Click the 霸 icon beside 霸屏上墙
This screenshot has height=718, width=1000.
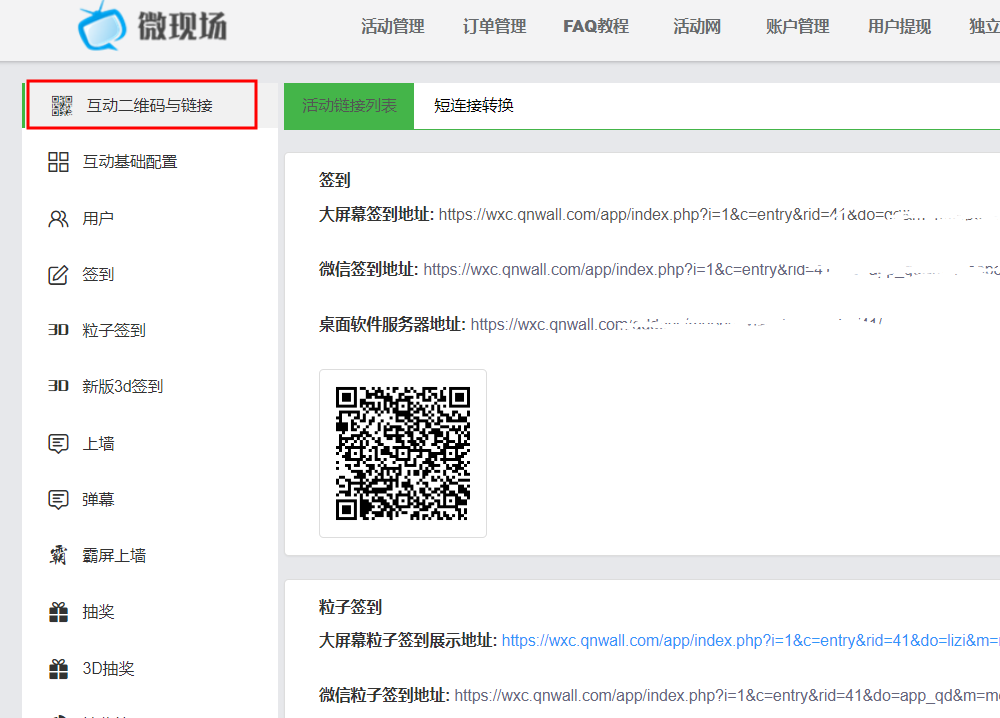coord(58,555)
